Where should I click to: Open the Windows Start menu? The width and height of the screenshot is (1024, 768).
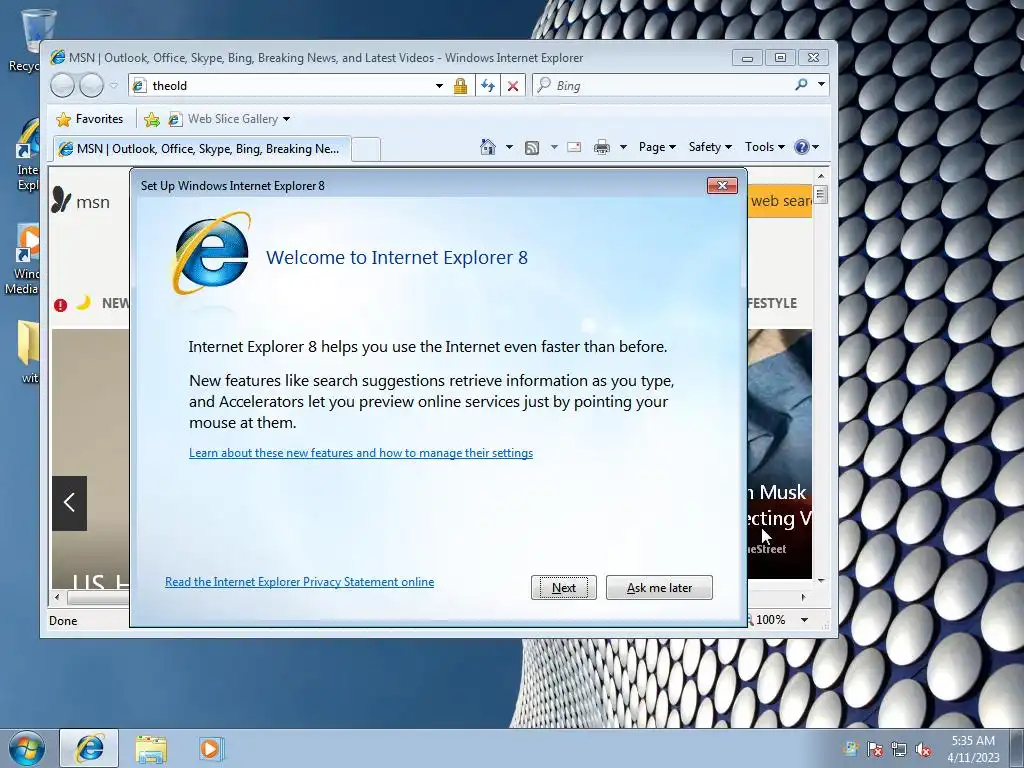point(26,748)
